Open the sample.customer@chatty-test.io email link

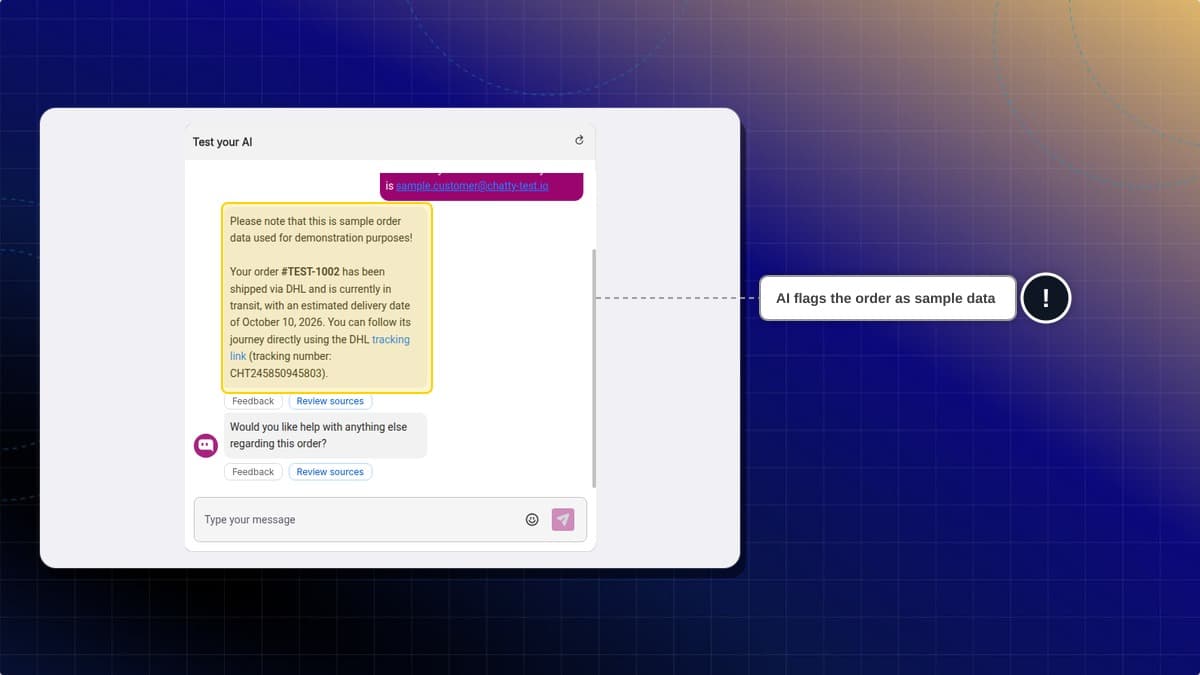point(472,186)
